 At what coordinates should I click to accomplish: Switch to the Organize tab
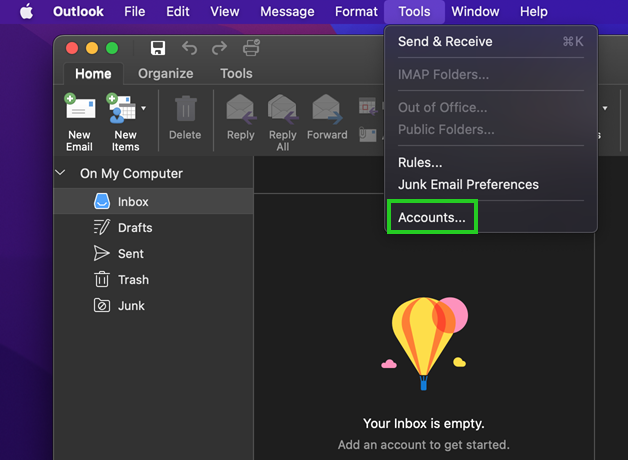(x=165, y=73)
